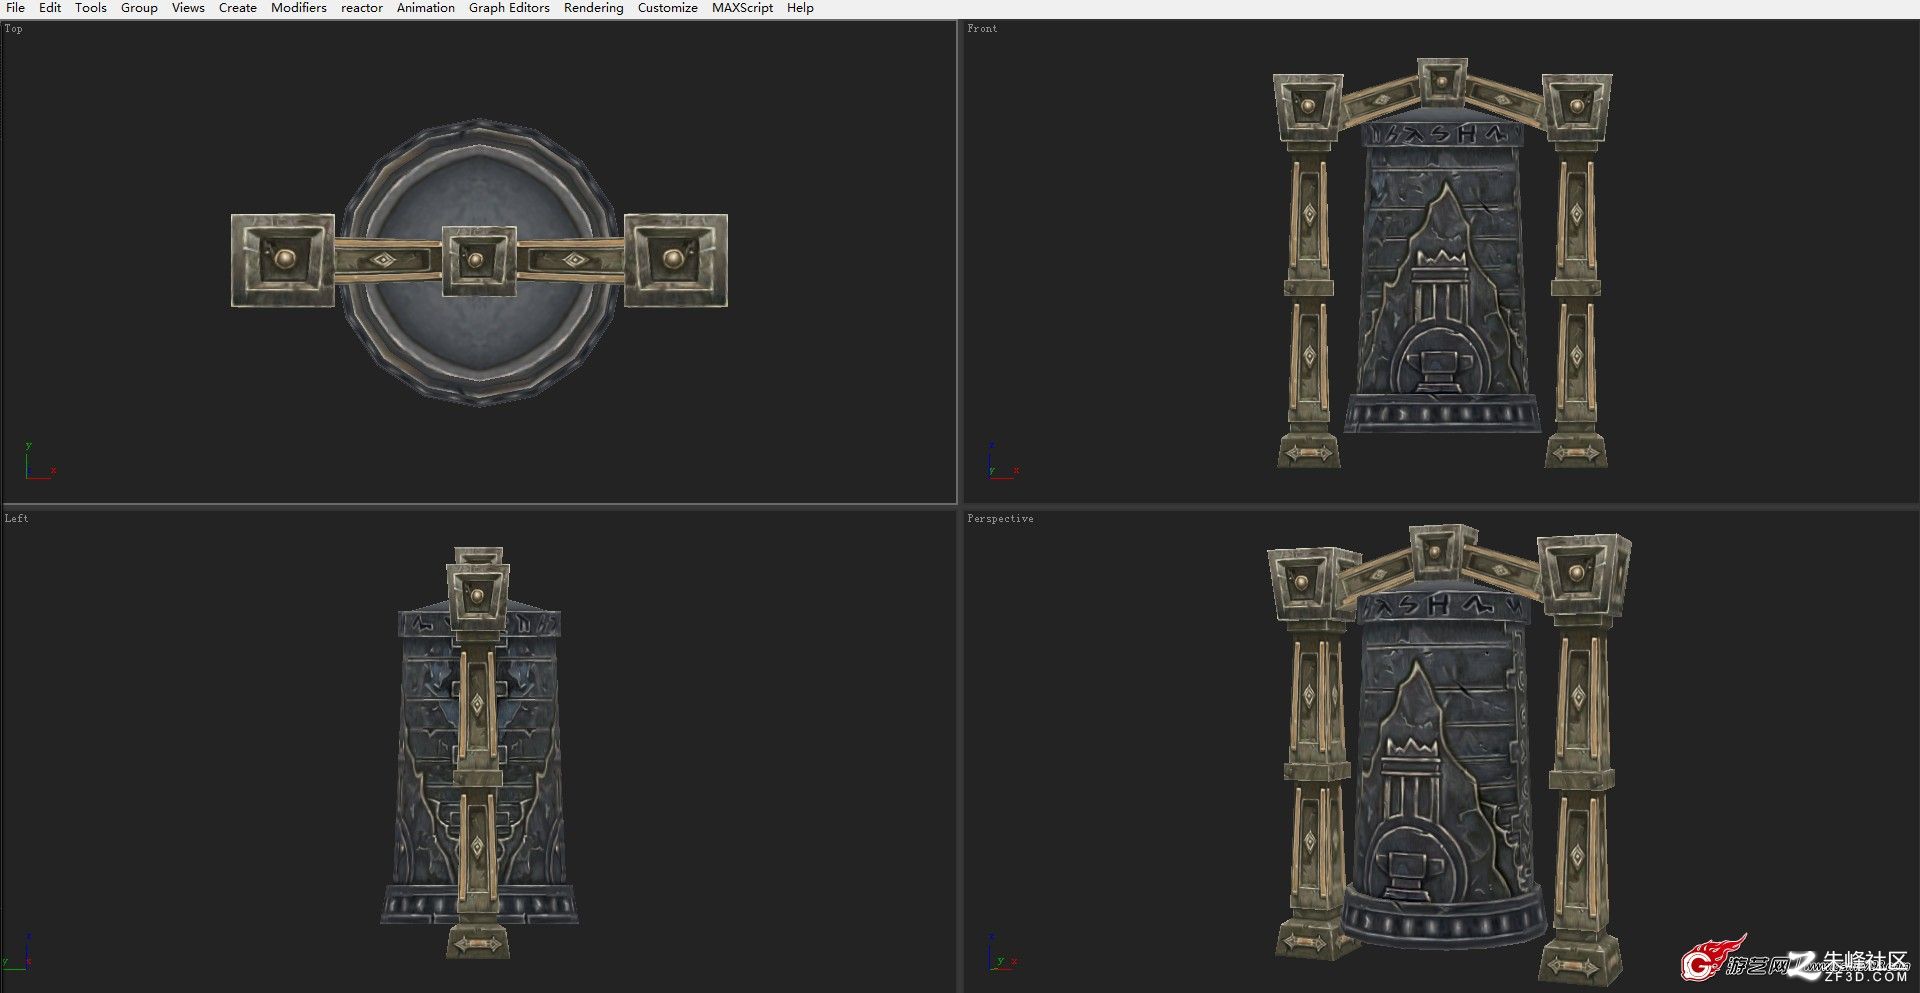This screenshot has width=1920, height=993.
Task: Open the File menu
Action: pyautogui.click(x=16, y=8)
